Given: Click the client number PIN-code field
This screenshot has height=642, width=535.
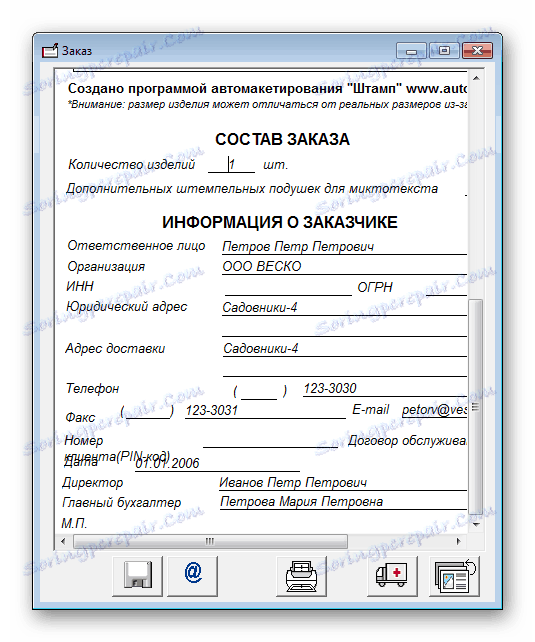Looking at the screenshot, I should [270, 440].
